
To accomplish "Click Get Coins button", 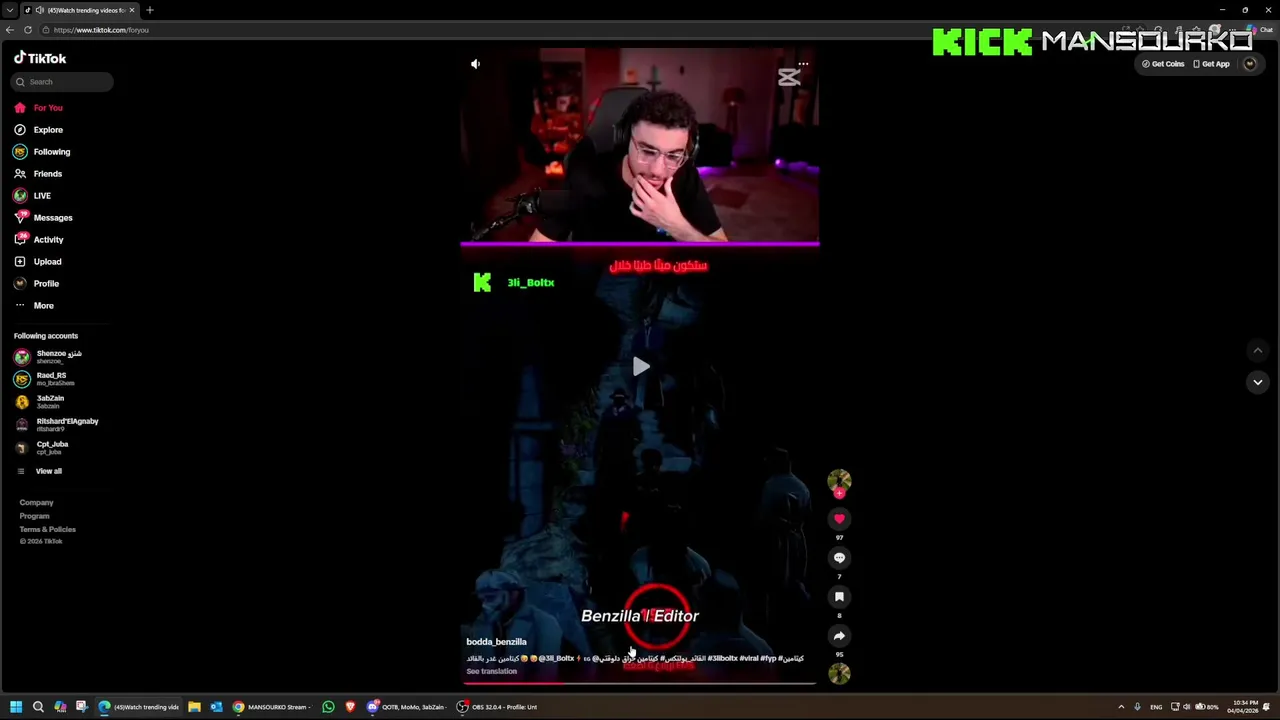I will [x=1164, y=64].
